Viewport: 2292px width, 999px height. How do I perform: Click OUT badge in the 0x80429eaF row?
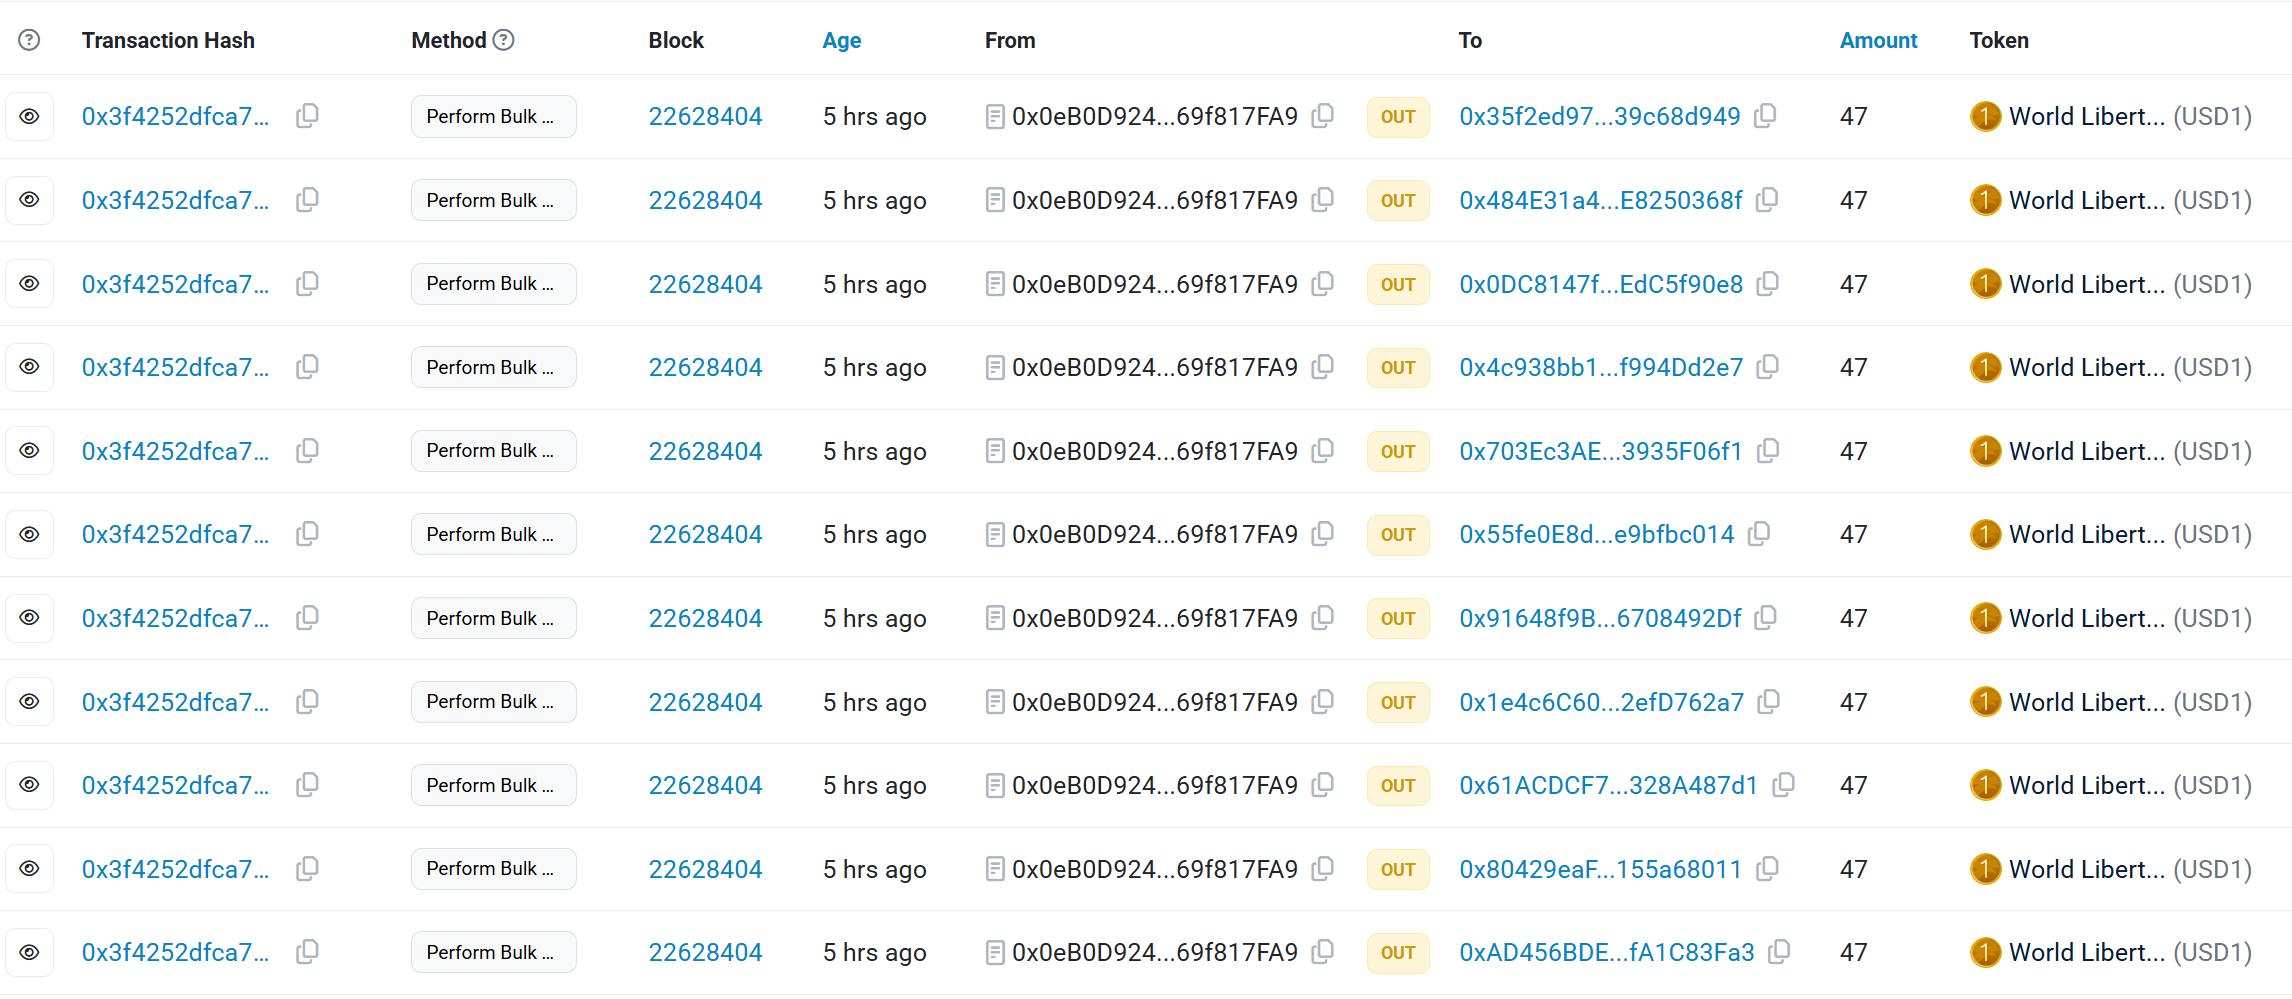tap(1397, 869)
